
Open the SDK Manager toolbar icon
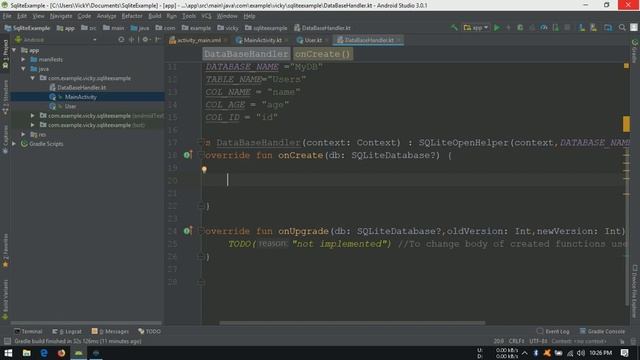(x=593, y=28)
